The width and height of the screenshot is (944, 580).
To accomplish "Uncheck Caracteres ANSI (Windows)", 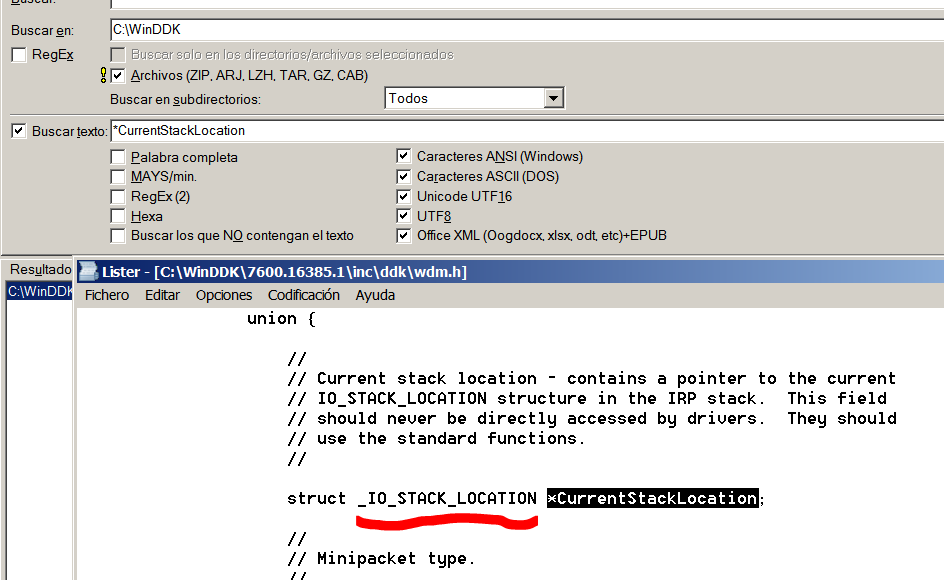I will click(403, 157).
